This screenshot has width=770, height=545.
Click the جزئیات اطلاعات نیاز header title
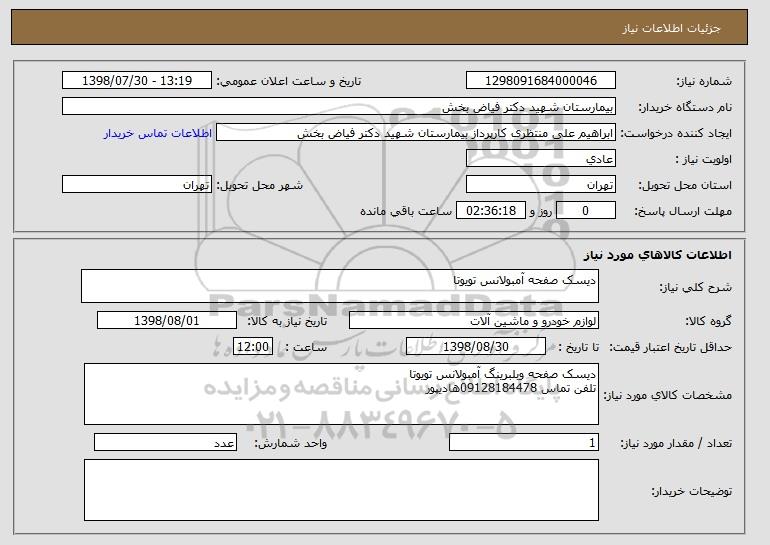coord(671,28)
